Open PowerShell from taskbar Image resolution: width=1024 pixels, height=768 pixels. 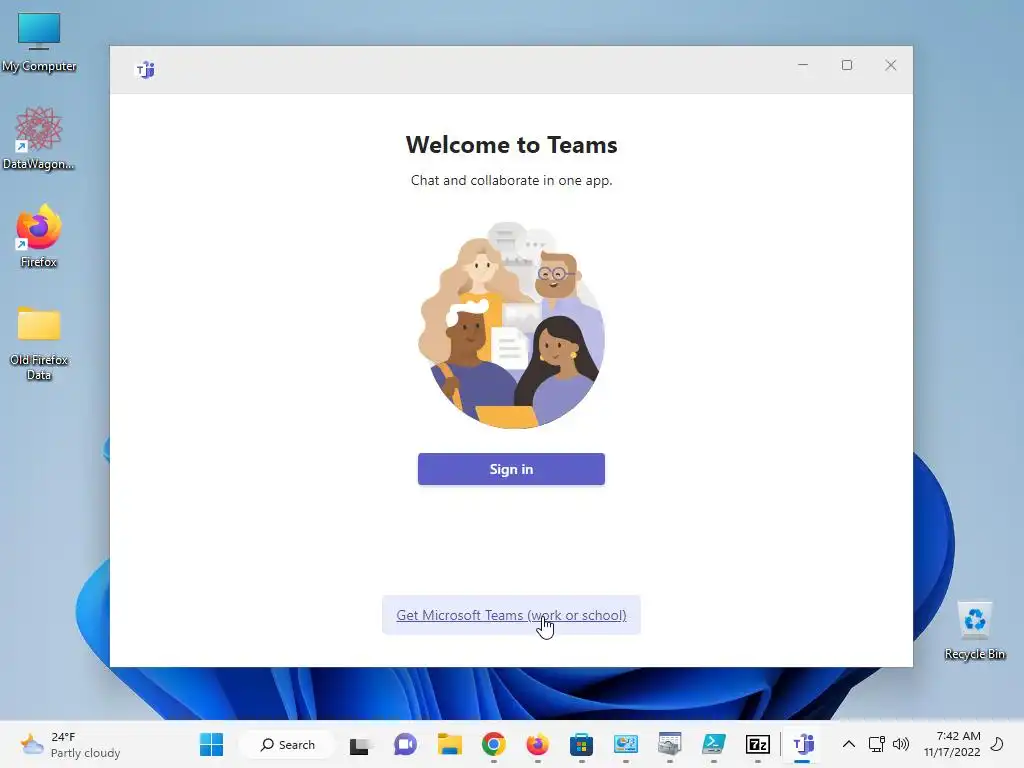tap(714, 744)
